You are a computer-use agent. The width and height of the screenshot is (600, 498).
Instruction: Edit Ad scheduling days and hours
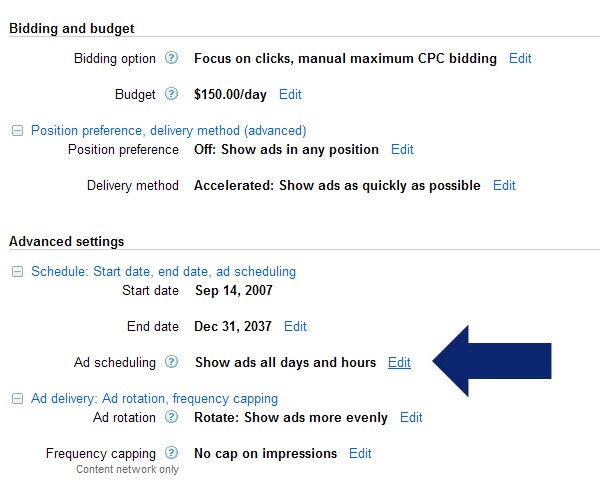(399, 362)
